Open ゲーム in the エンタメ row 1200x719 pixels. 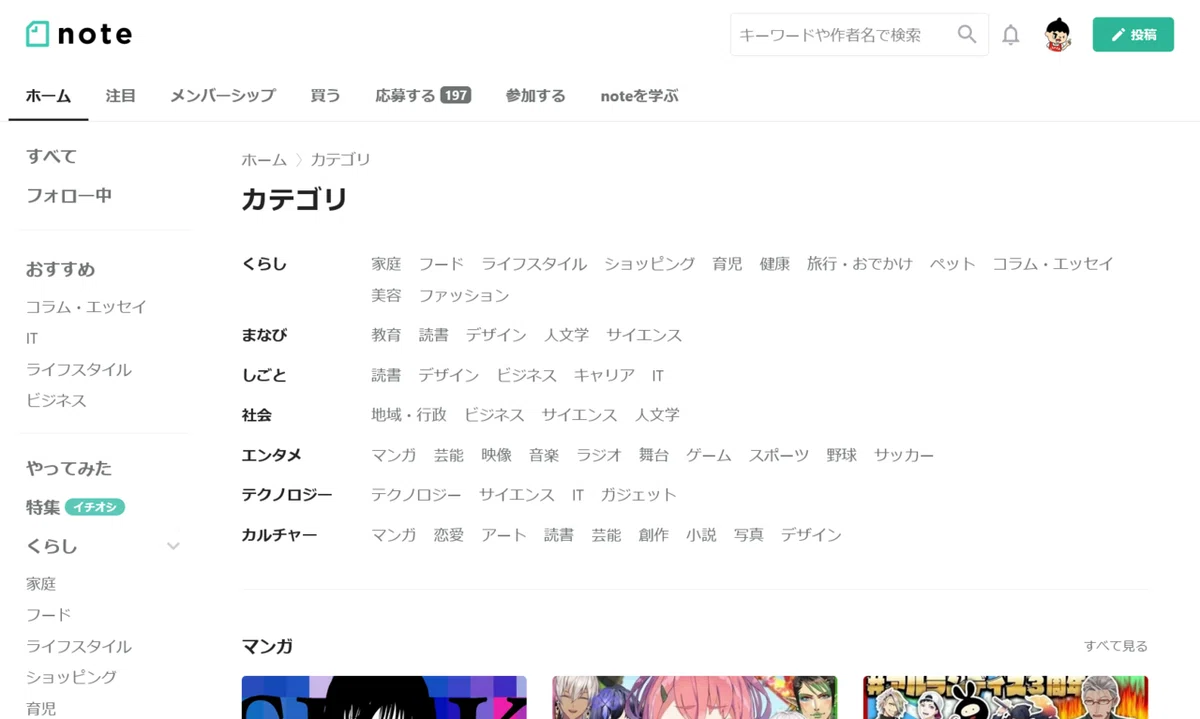(x=709, y=455)
